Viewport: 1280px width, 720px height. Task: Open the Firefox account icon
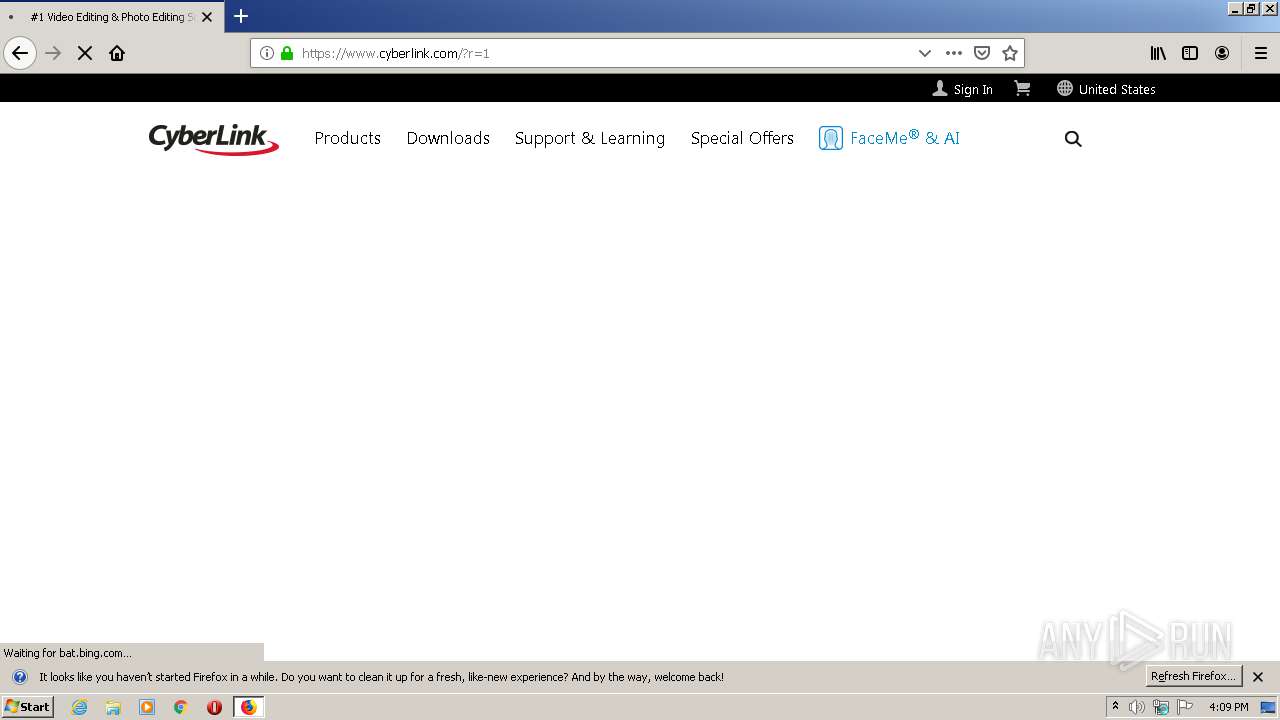coord(1222,53)
